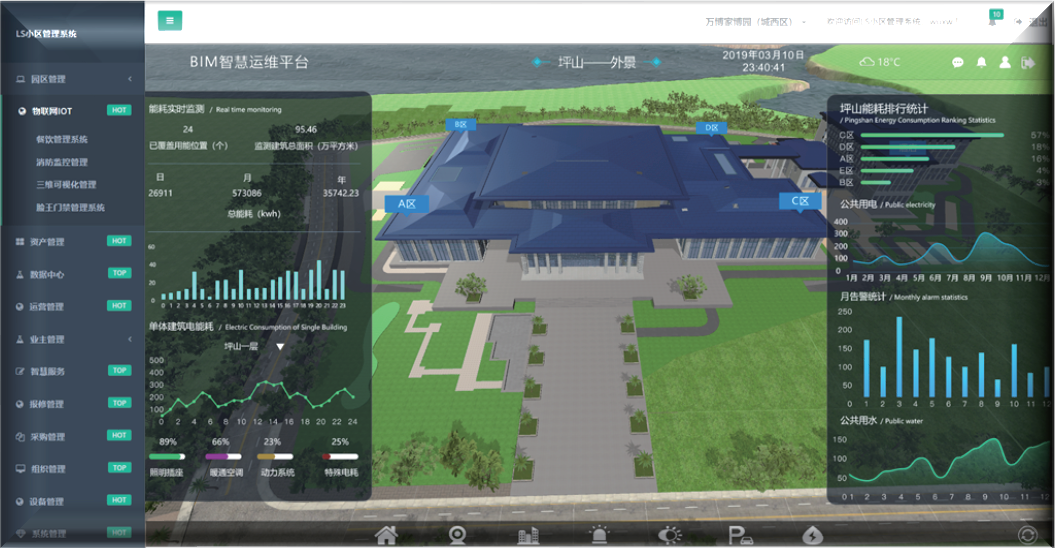Open the camera monitoring icon in bottom bar
The height and width of the screenshot is (548, 1055).
pyautogui.click(x=457, y=535)
